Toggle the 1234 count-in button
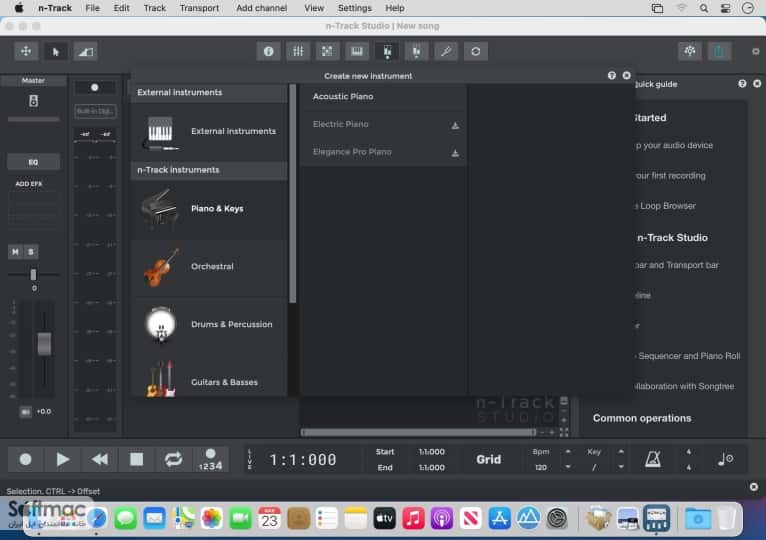Screen dimensions: 766x540 (211, 460)
